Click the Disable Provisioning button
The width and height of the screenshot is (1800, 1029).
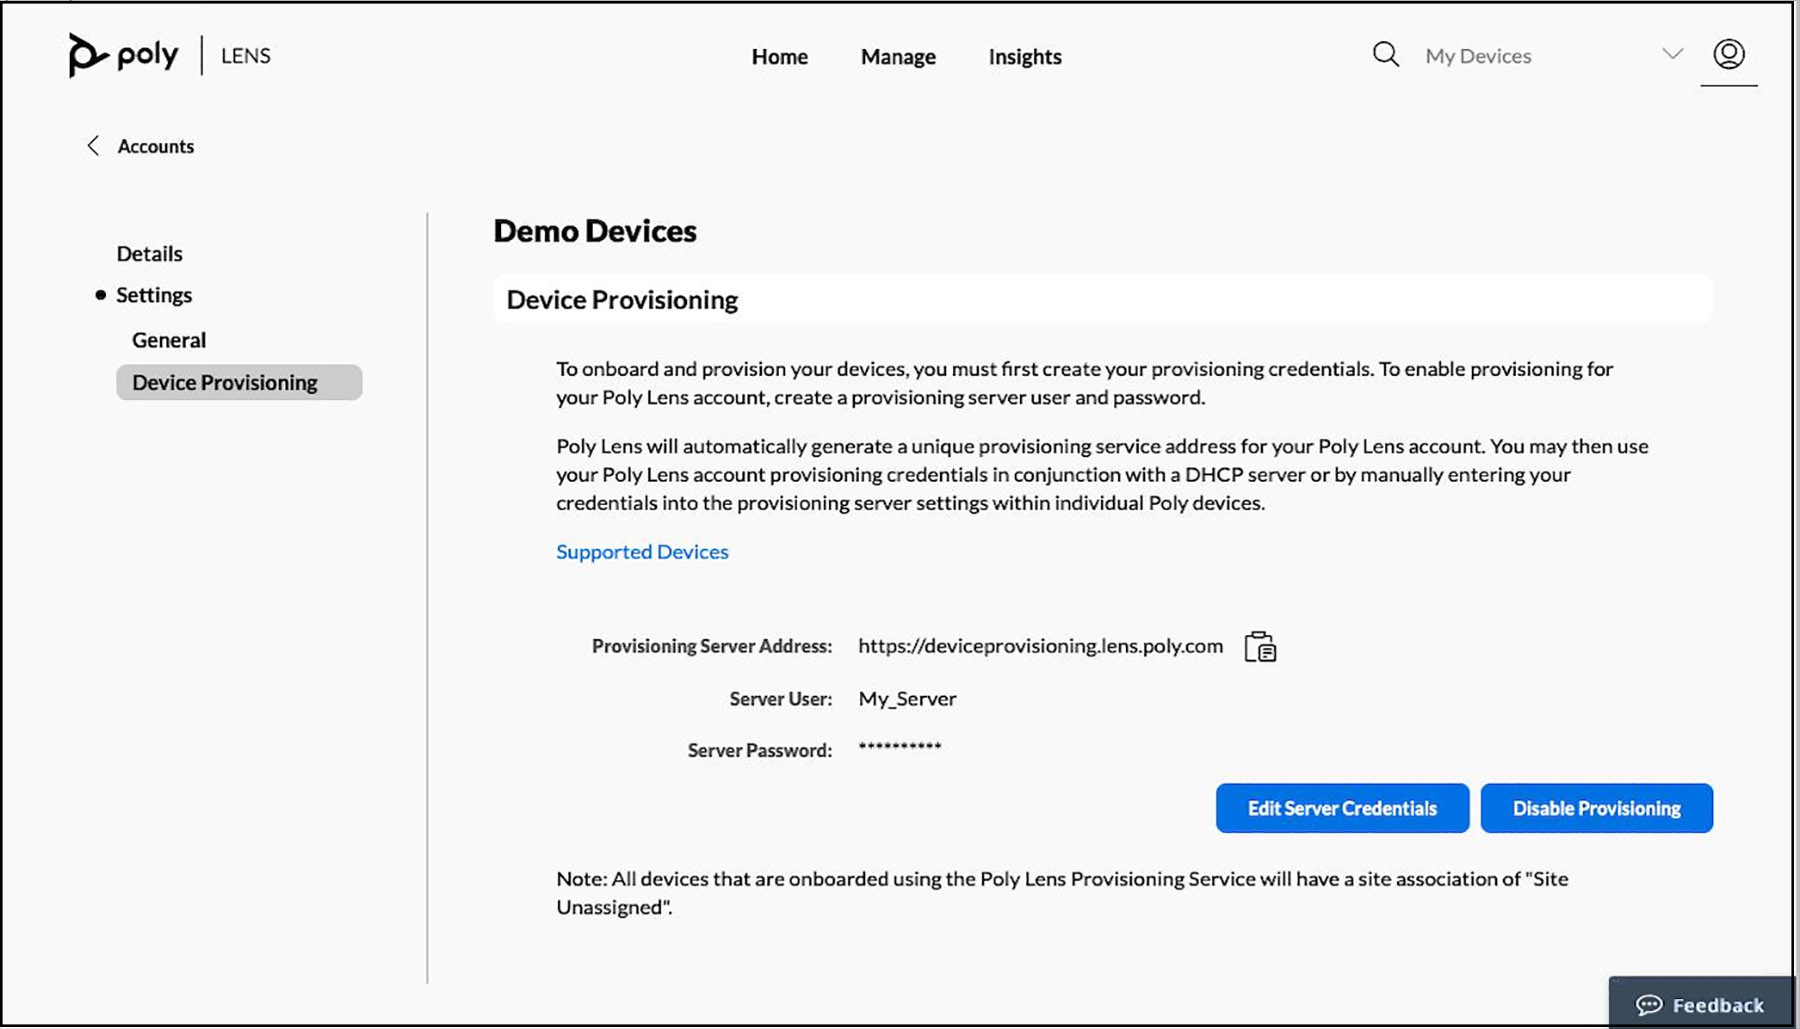tap(1596, 808)
